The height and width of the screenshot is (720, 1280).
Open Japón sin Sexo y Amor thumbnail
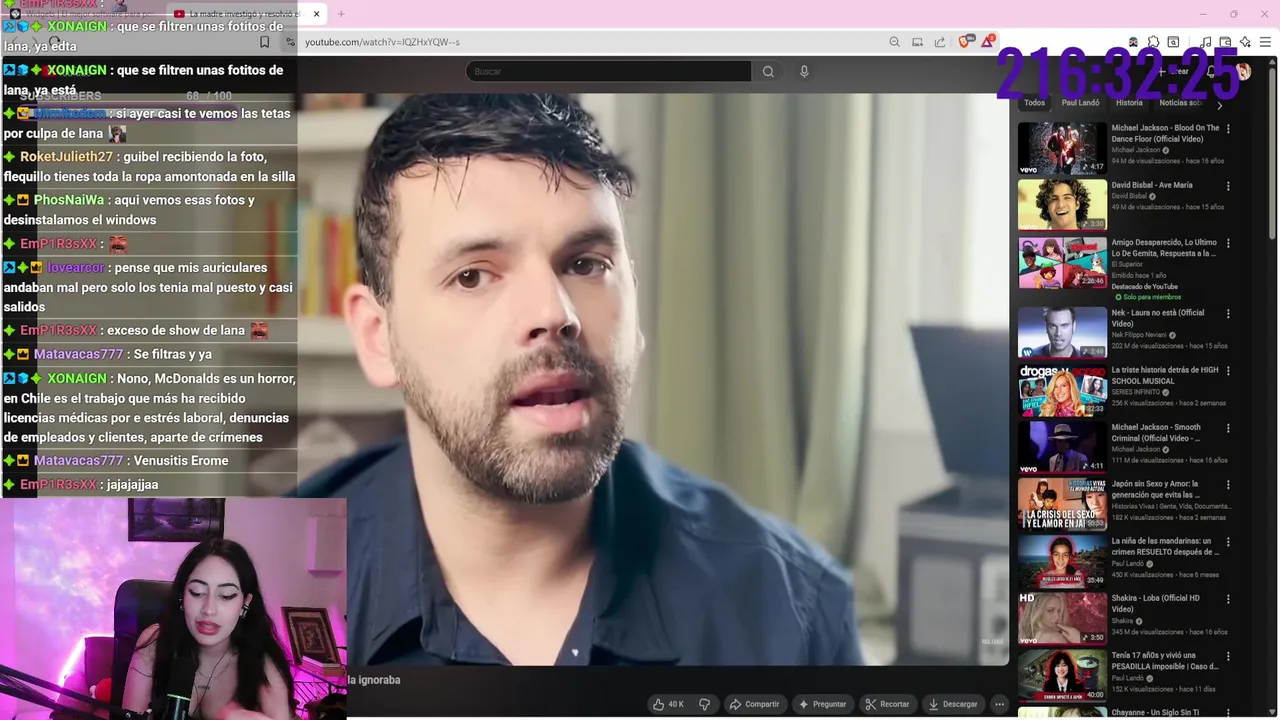[x=1062, y=503]
